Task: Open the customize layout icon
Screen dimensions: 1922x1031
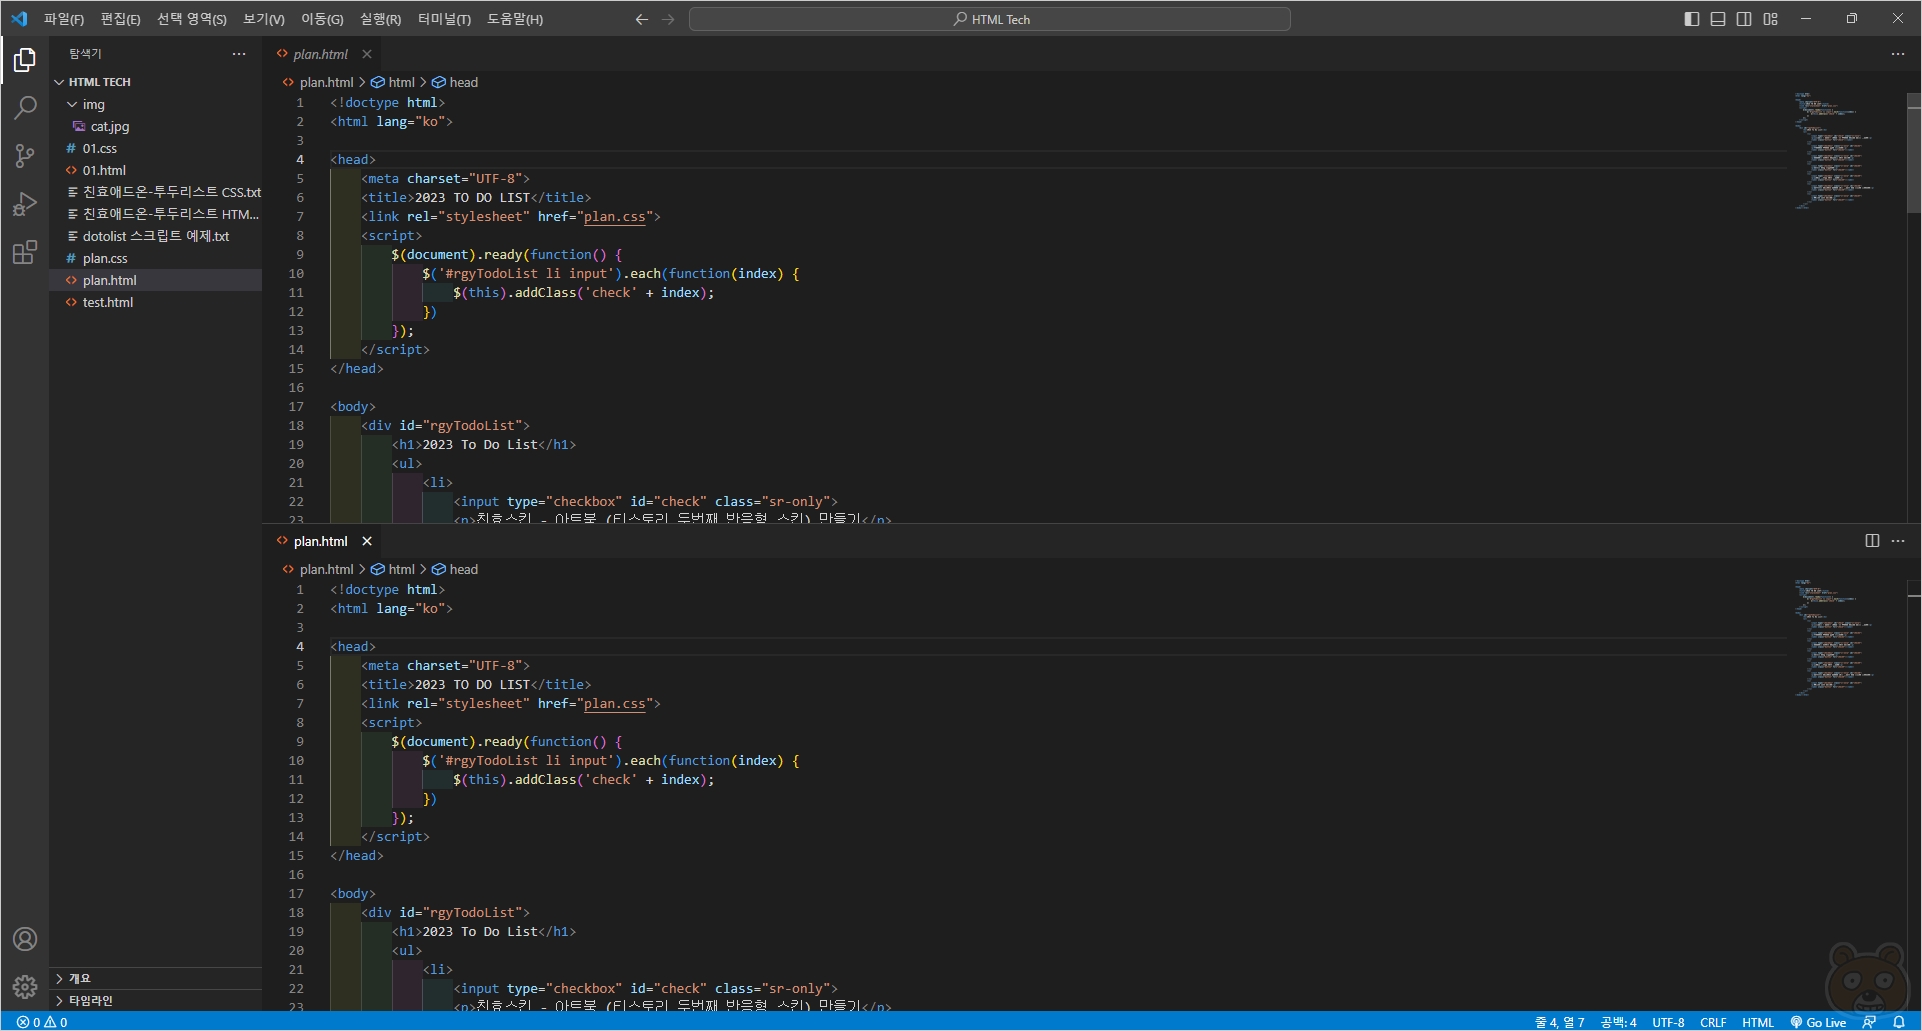Action: click(x=1771, y=19)
